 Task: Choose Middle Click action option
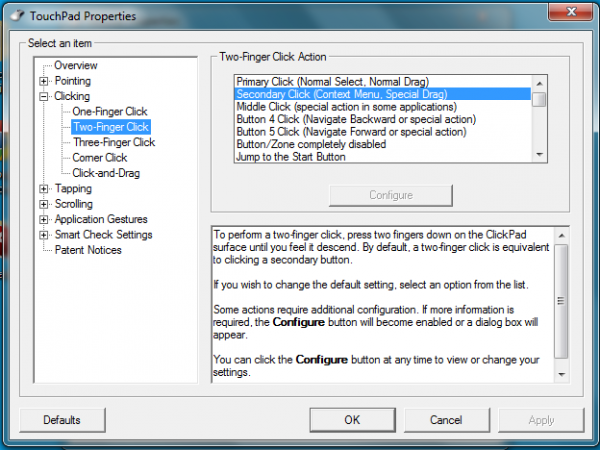pos(383,107)
